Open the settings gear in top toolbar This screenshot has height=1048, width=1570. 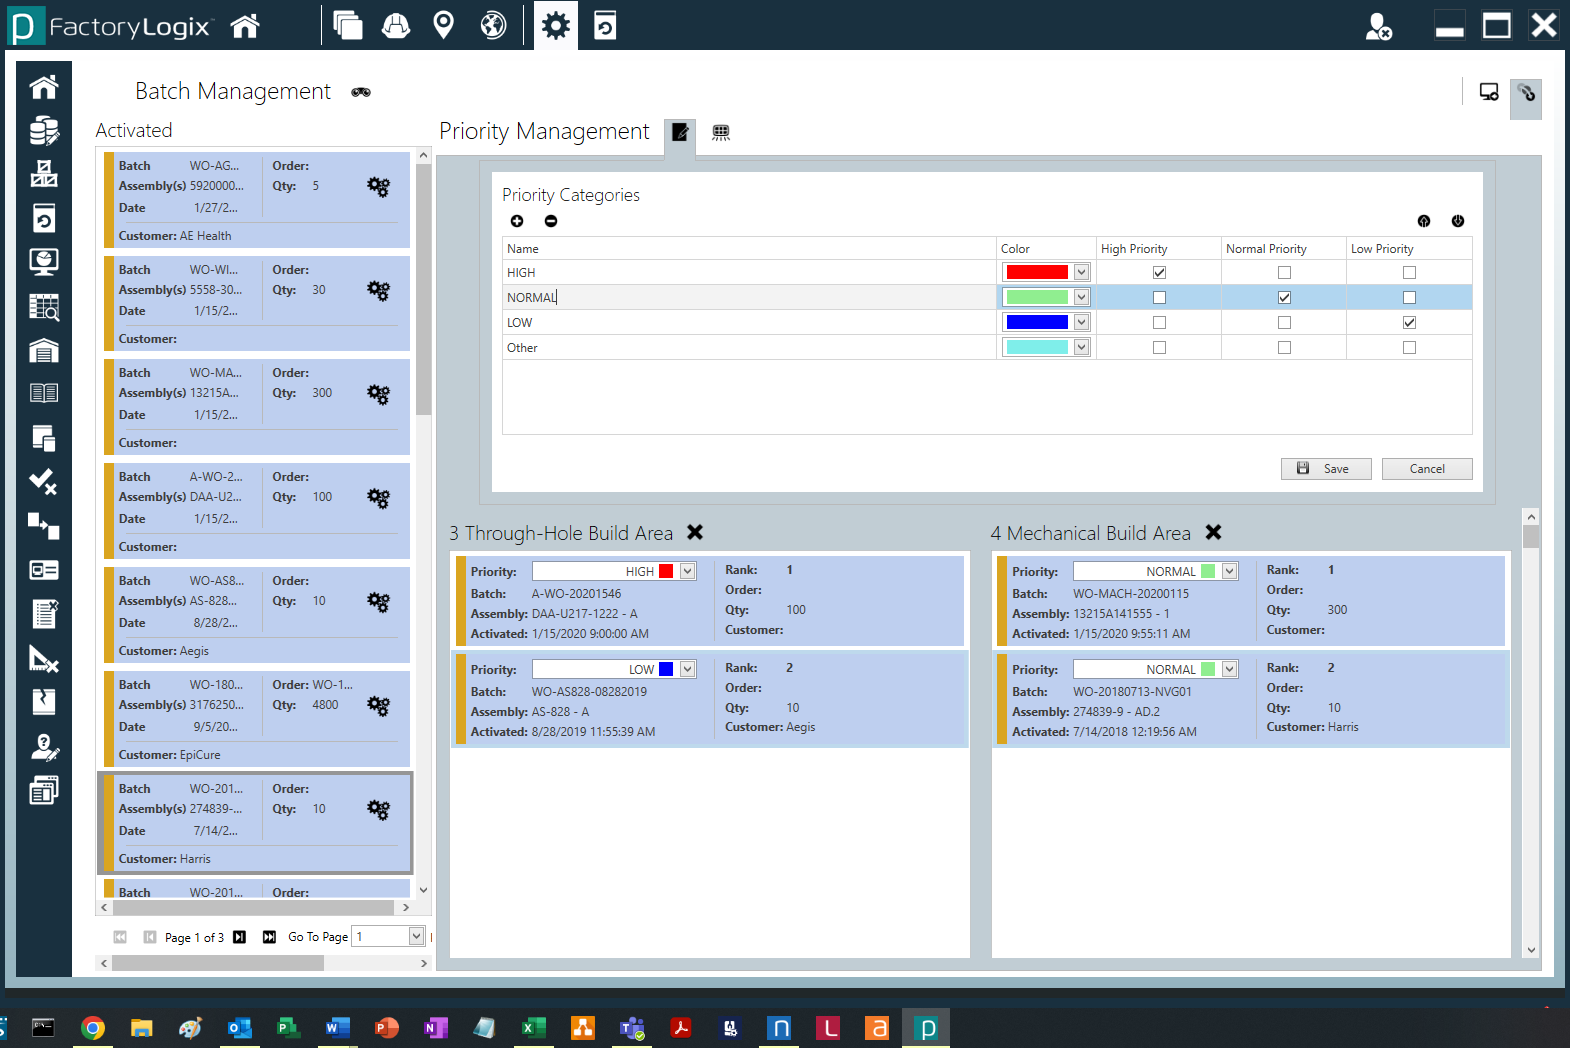point(555,26)
